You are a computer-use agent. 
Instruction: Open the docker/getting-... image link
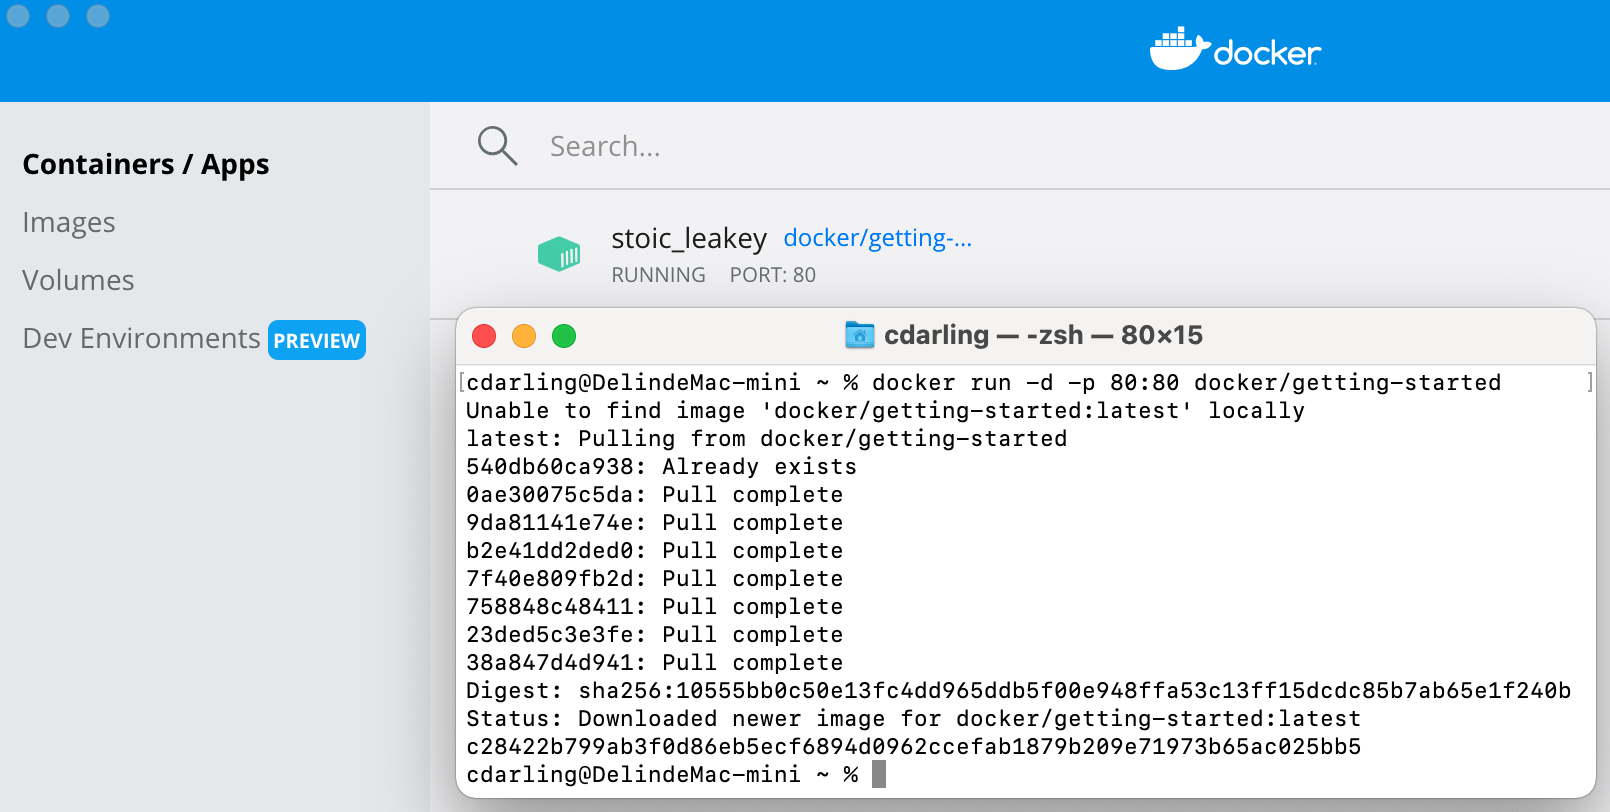click(x=878, y=238)
